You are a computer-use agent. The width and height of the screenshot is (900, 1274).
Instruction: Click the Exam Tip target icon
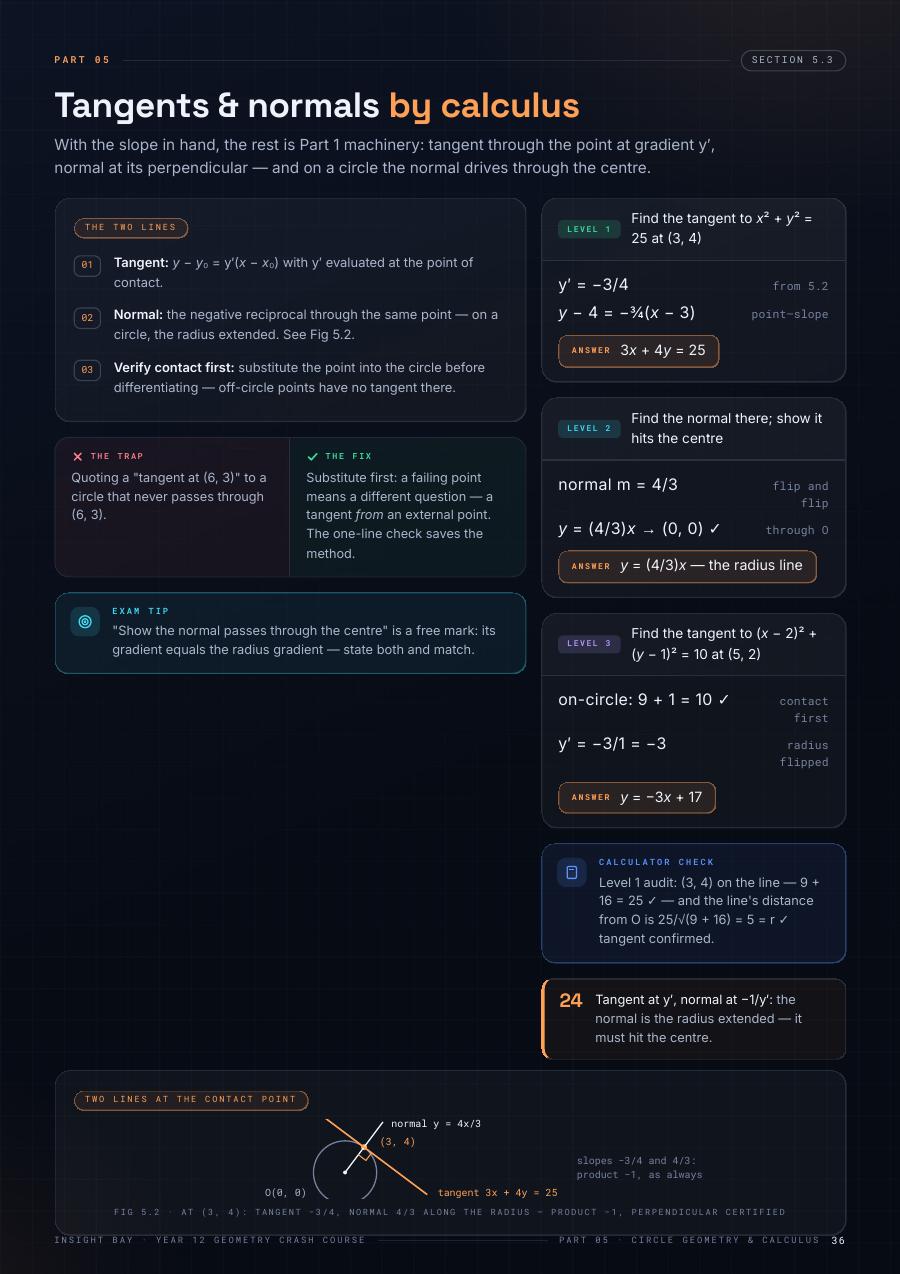[85, 621]
